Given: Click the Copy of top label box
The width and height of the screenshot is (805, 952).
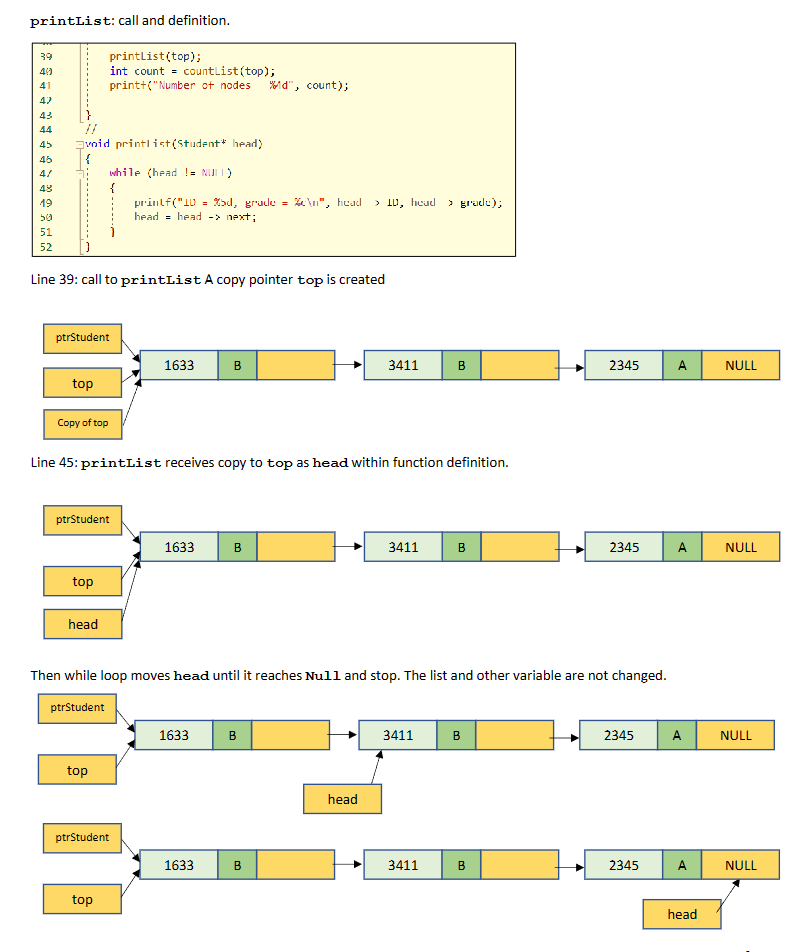Looking at the screenshot, I should [82, 423].
